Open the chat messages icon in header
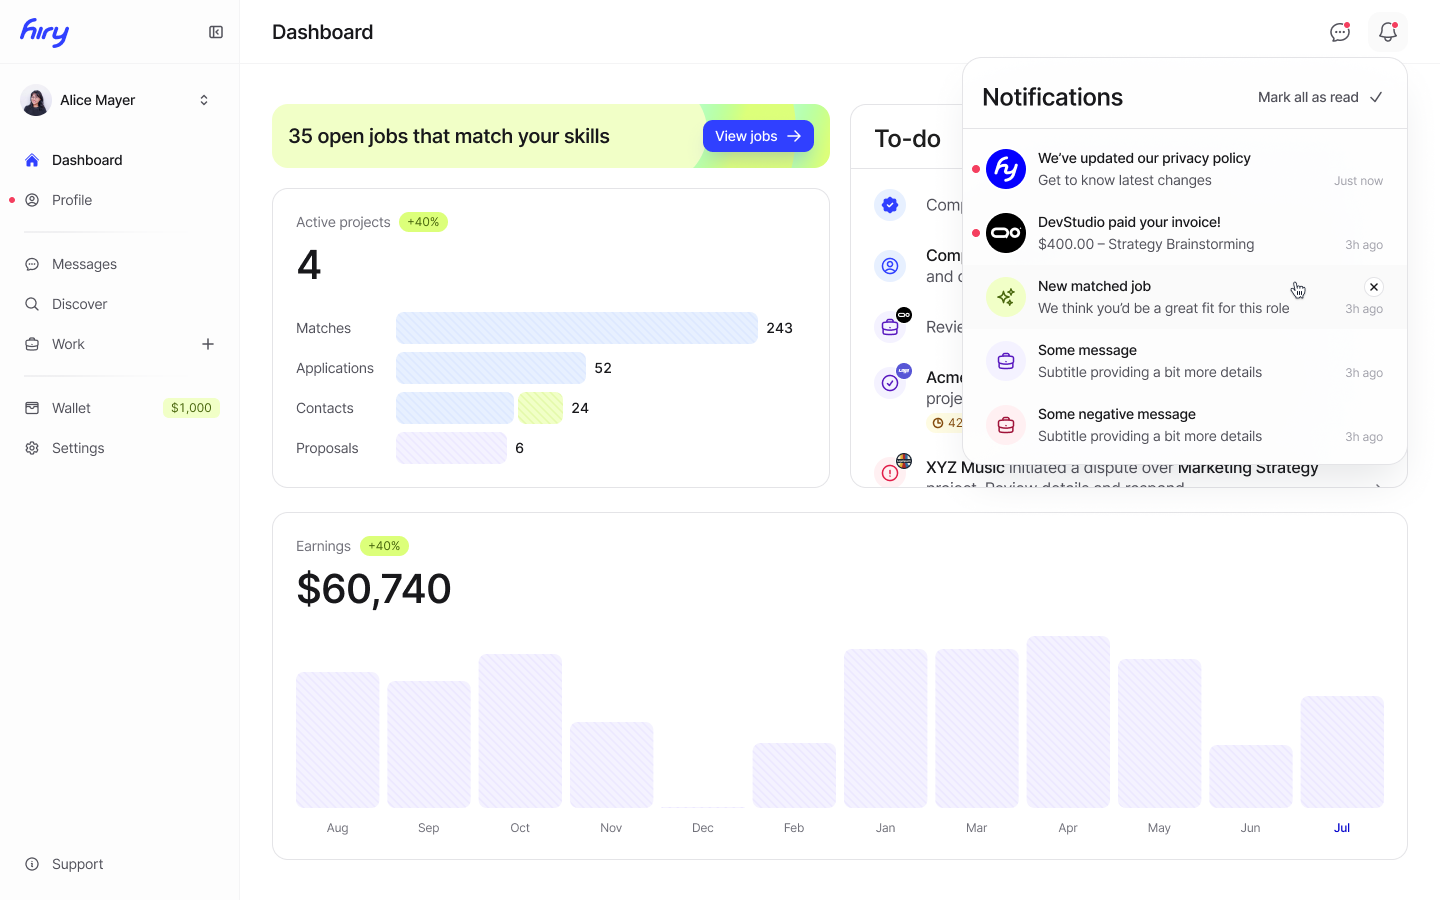 [1340, 32]
